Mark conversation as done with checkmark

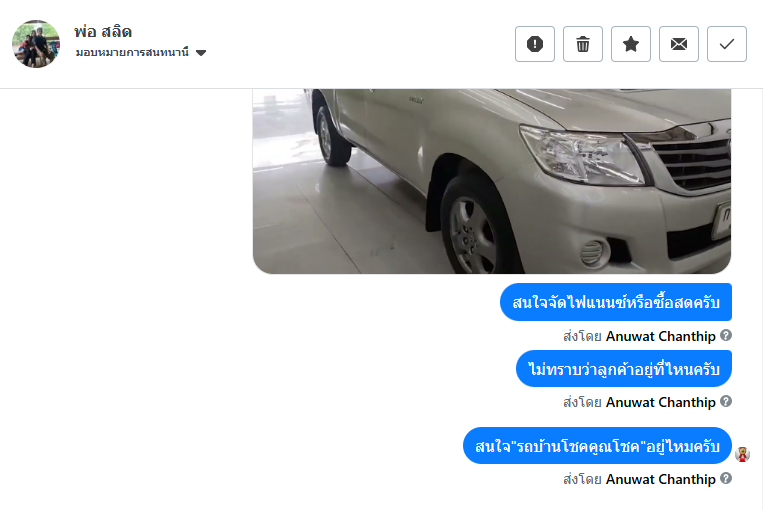point(727,44)
